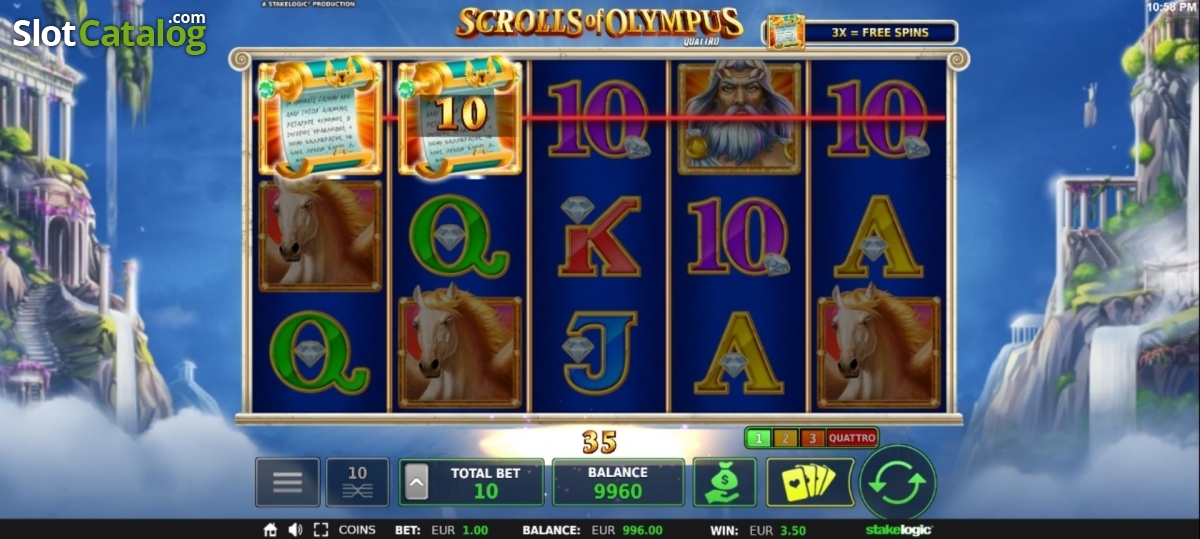The height and width of the screenshot is (539, 1200).
Task: Click the SlotCatalog.com logo
Action: [x=109, y=33]
